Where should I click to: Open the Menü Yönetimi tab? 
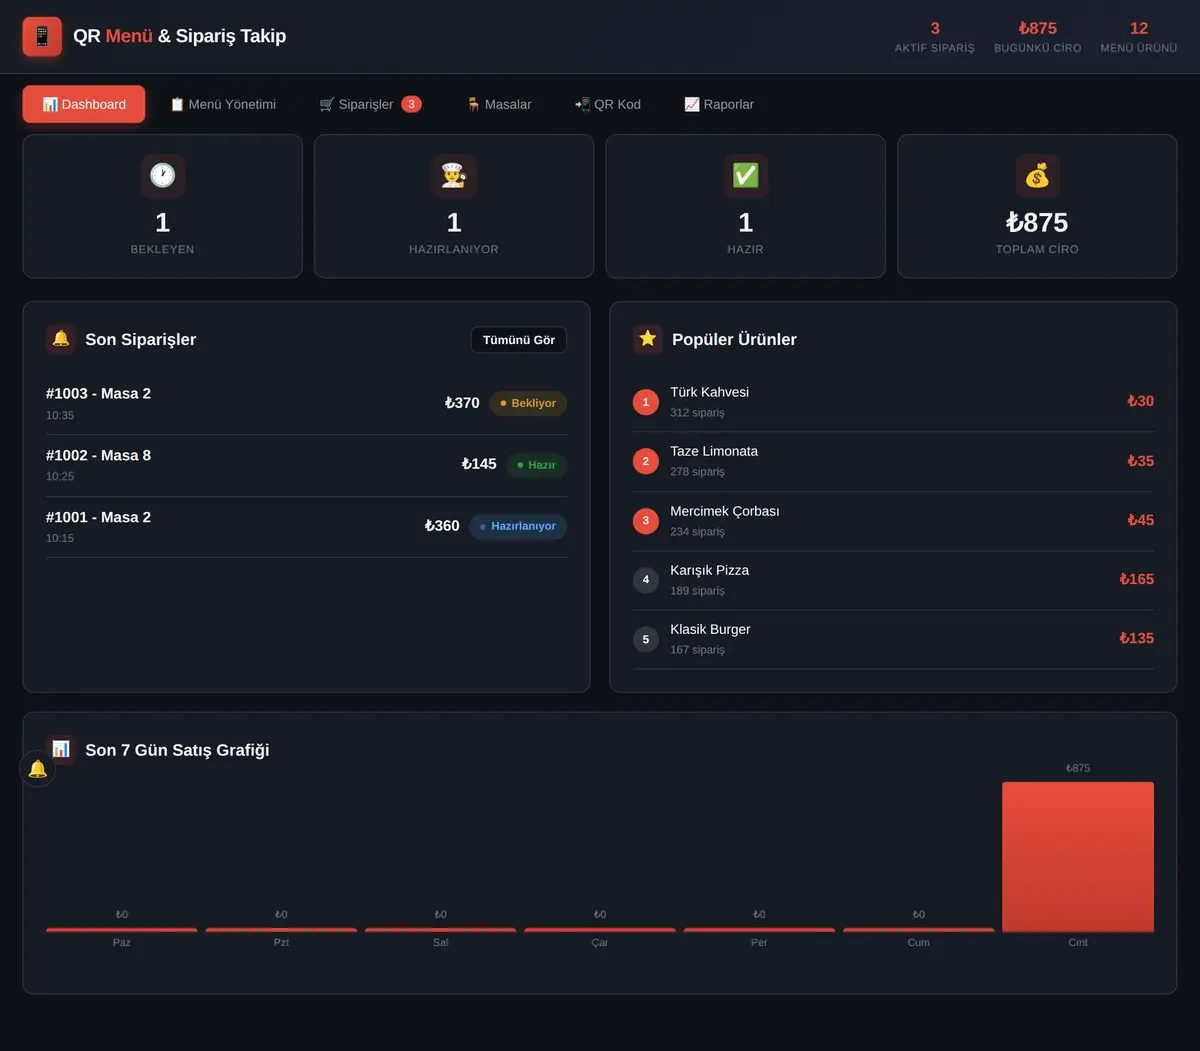click(223, 104)
